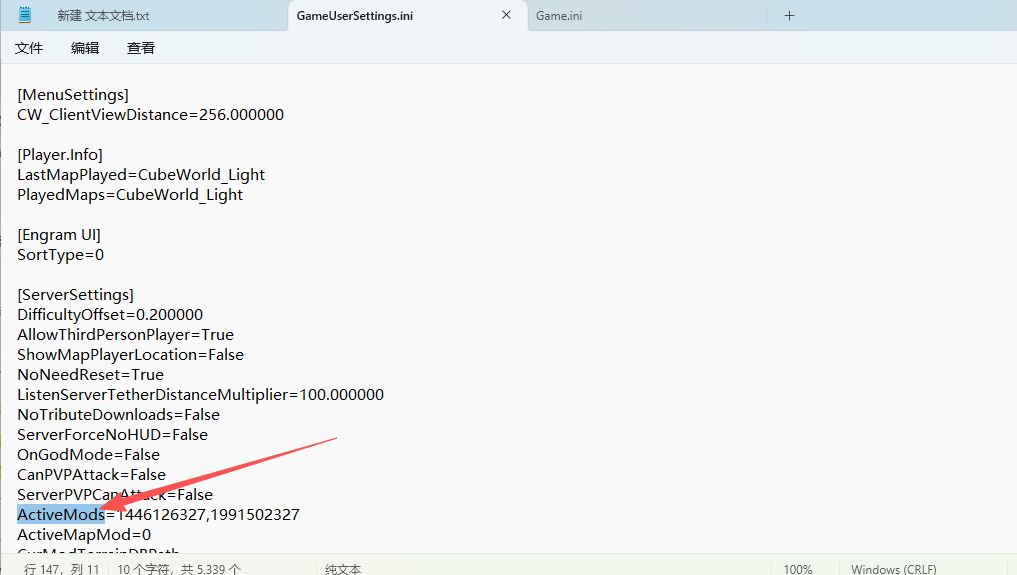Open the 编辑 menu
1017x575 pixels.
pos(85,48)
